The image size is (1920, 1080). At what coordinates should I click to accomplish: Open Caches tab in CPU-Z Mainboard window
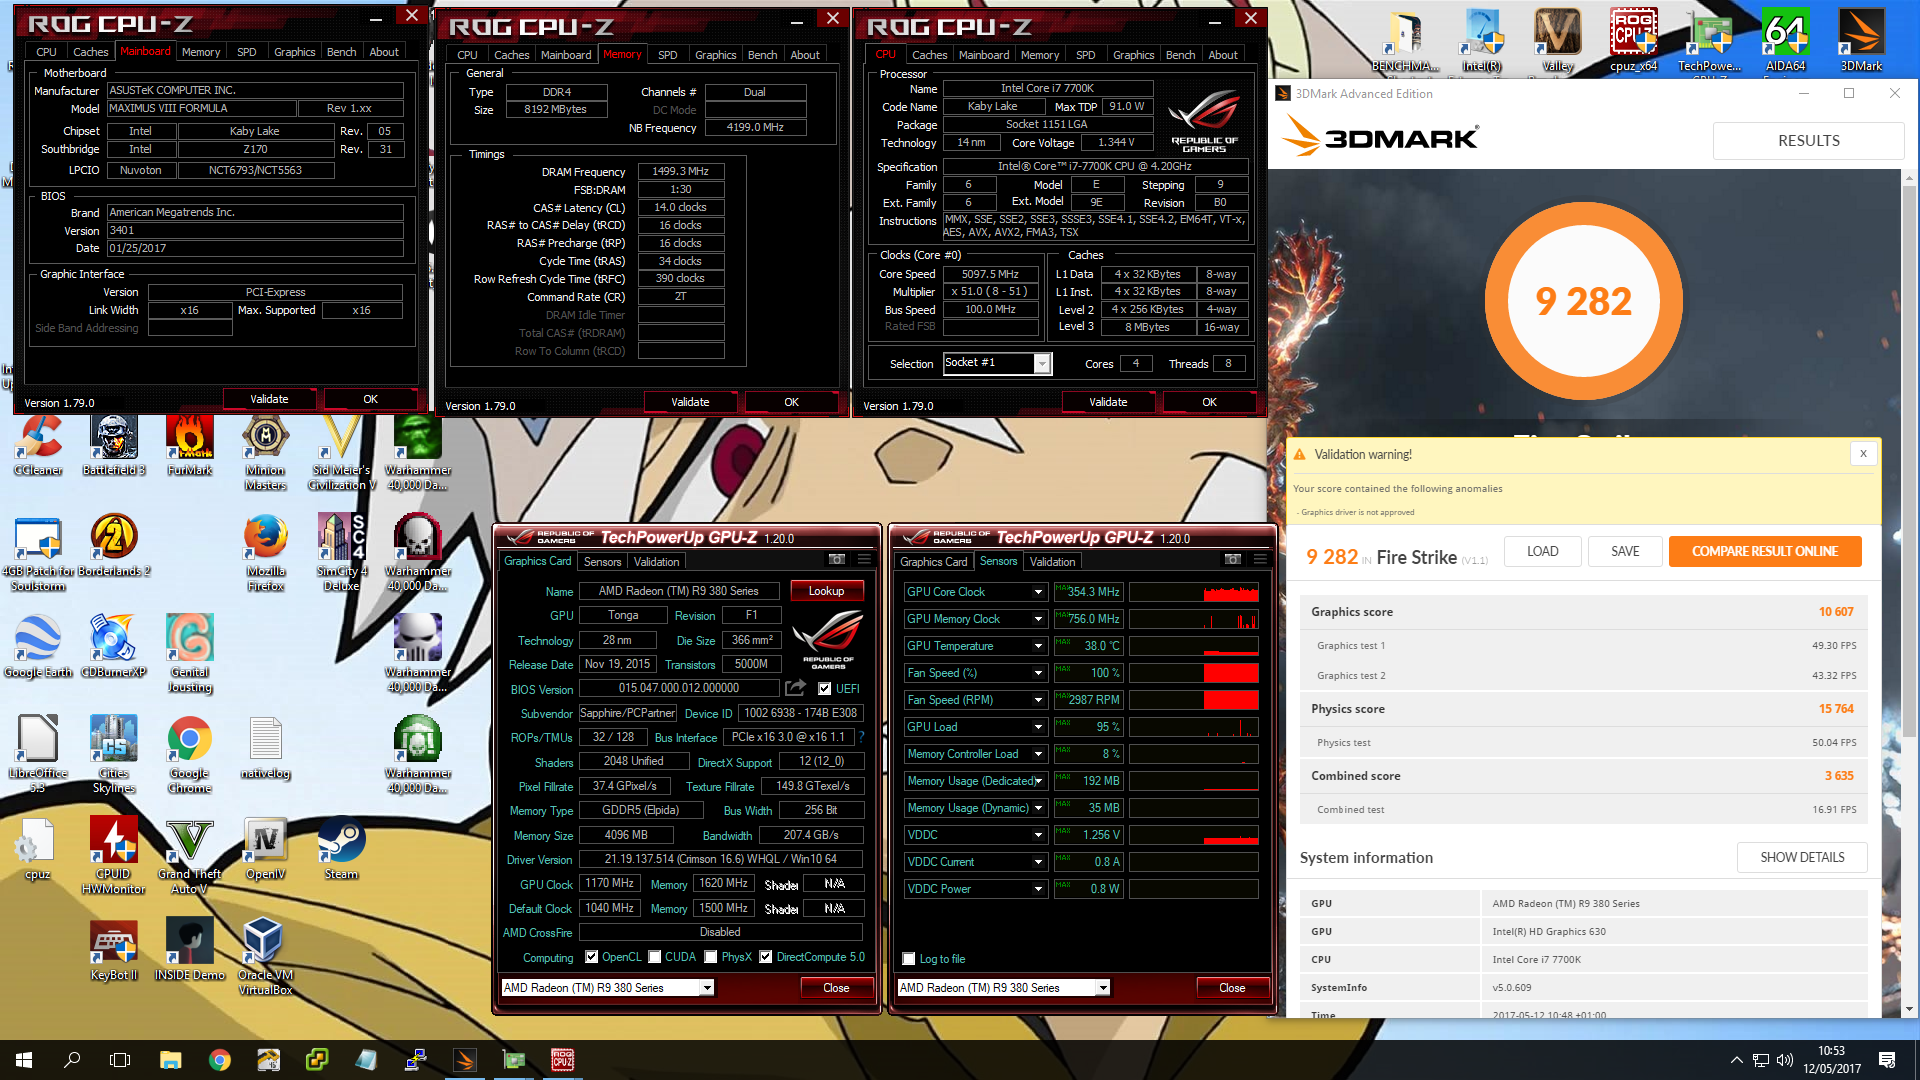pyautogui.click(x=90, y=52)
